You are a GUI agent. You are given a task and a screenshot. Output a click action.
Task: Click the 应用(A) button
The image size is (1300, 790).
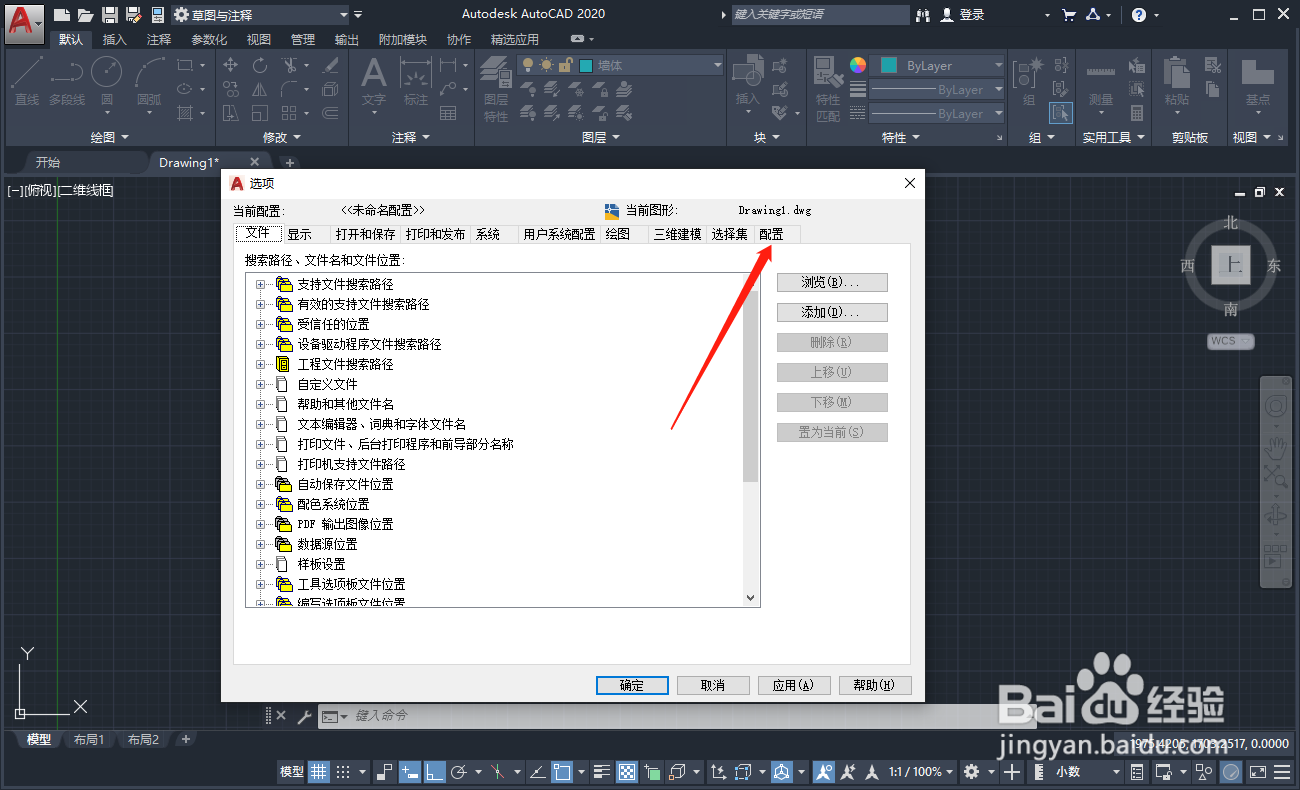coord(794,685)
